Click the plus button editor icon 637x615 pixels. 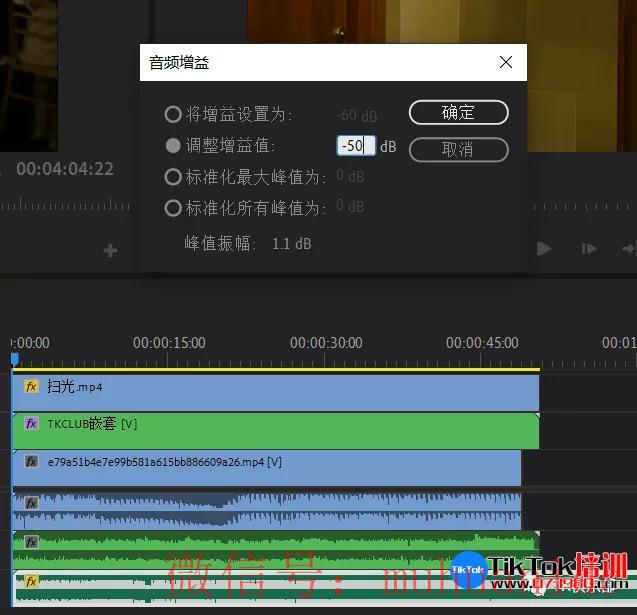[x=111, y=250]
